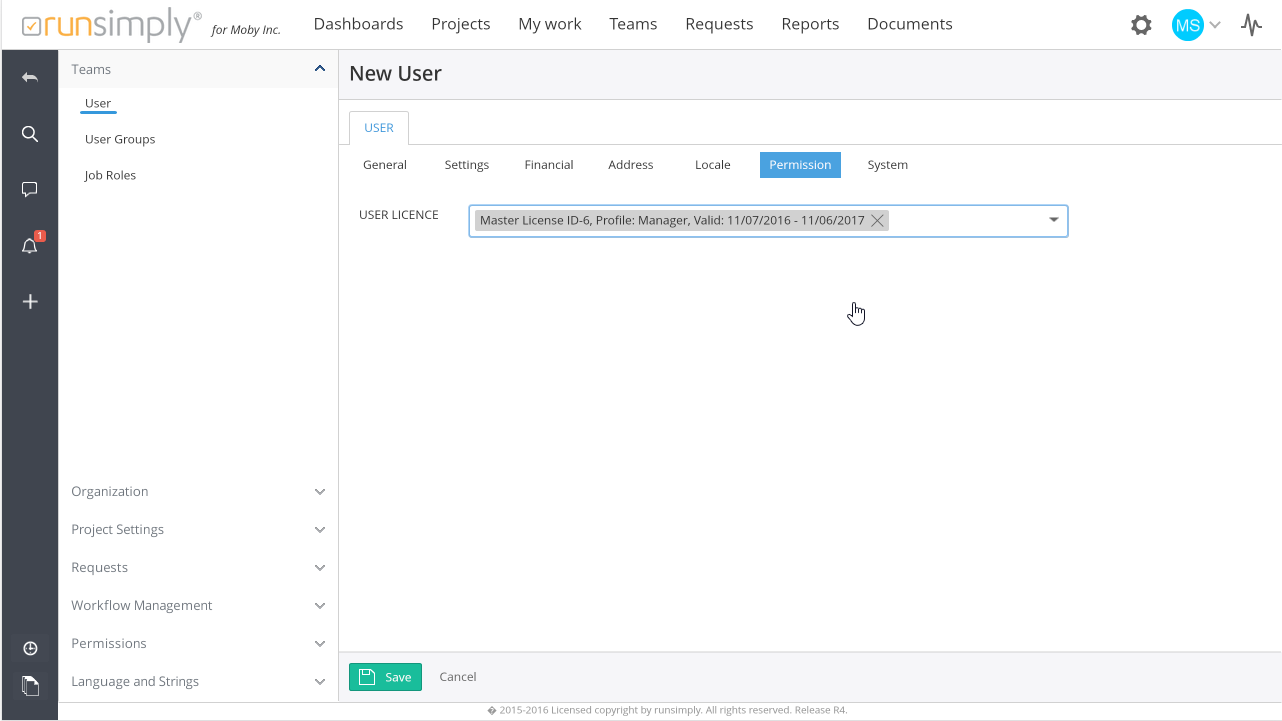Open the notifications bell icon
The width and height of the screenshot is (1282, 721).
tap(30, 246)
